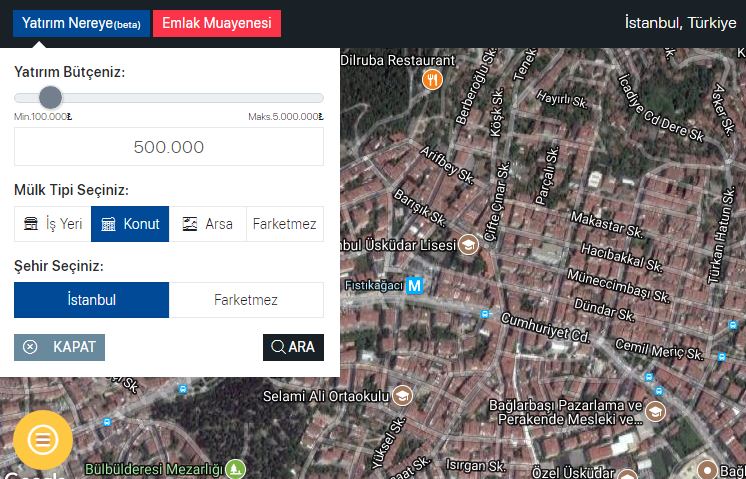746x479 pixels.
Task: Click the Fıstıkağacı station label
Action: (x=373, y=286)
